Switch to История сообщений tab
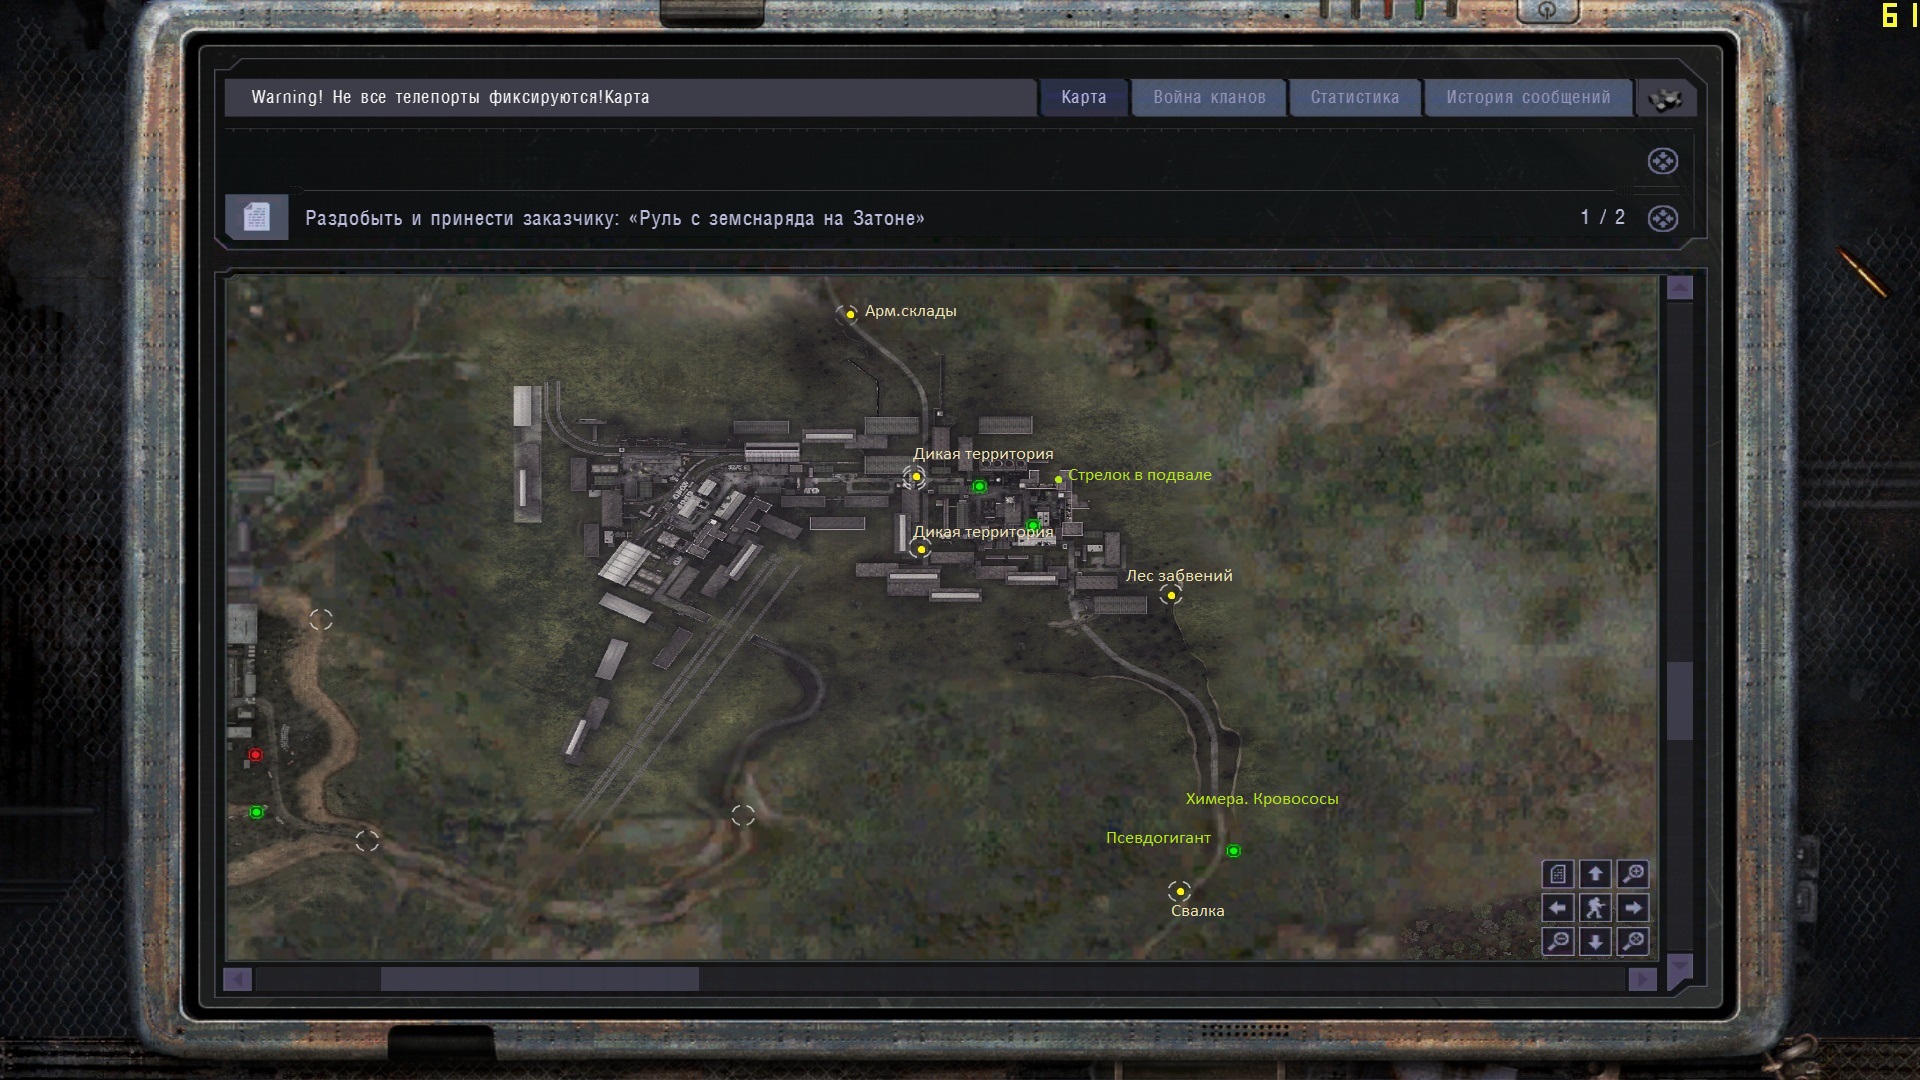Screen dimensions: 1920x1080 pos(1527,97)
